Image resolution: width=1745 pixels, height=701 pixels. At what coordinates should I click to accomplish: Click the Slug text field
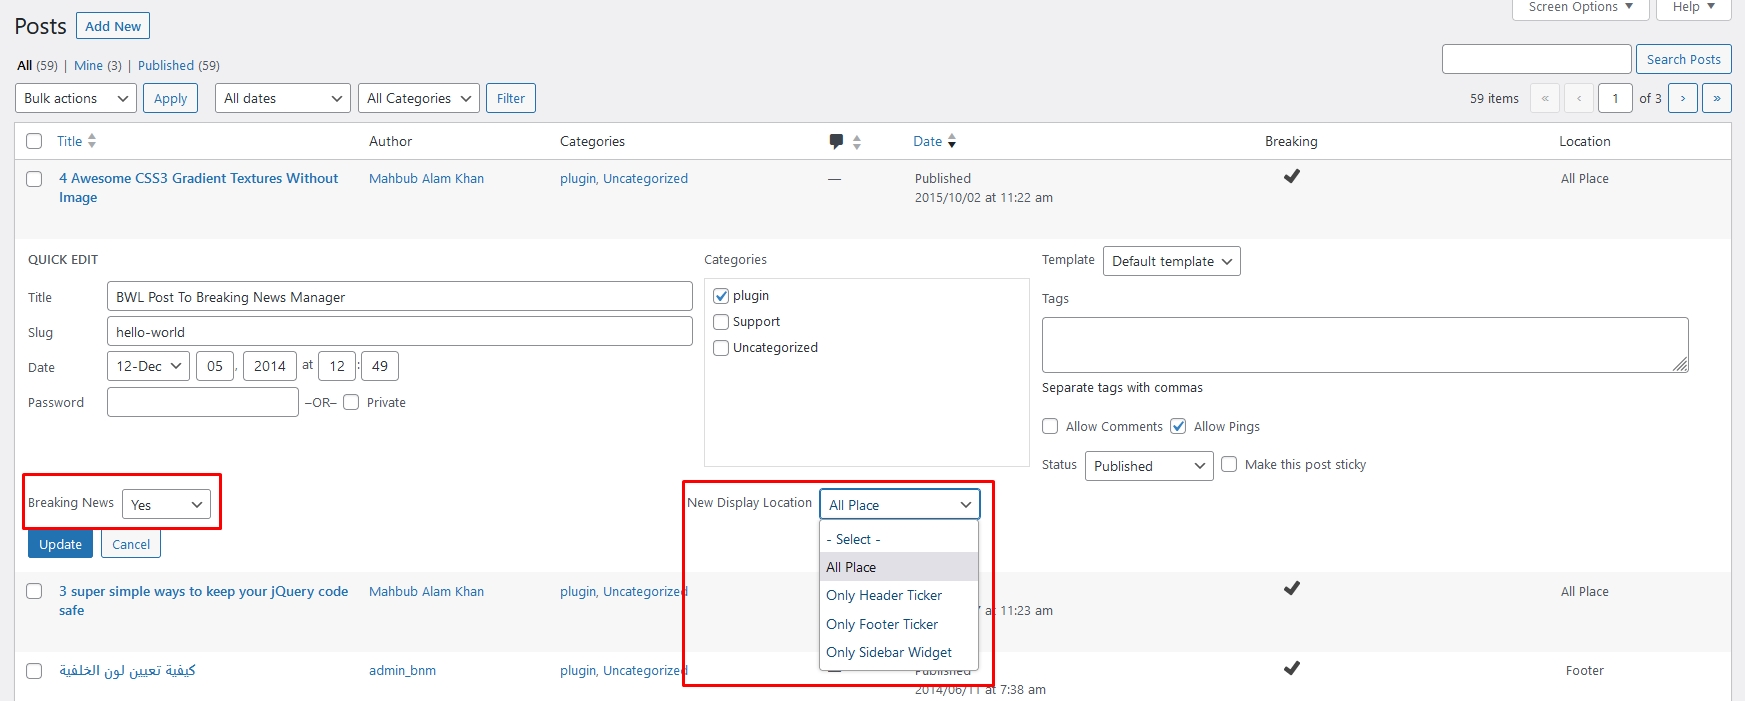point(399,332)
